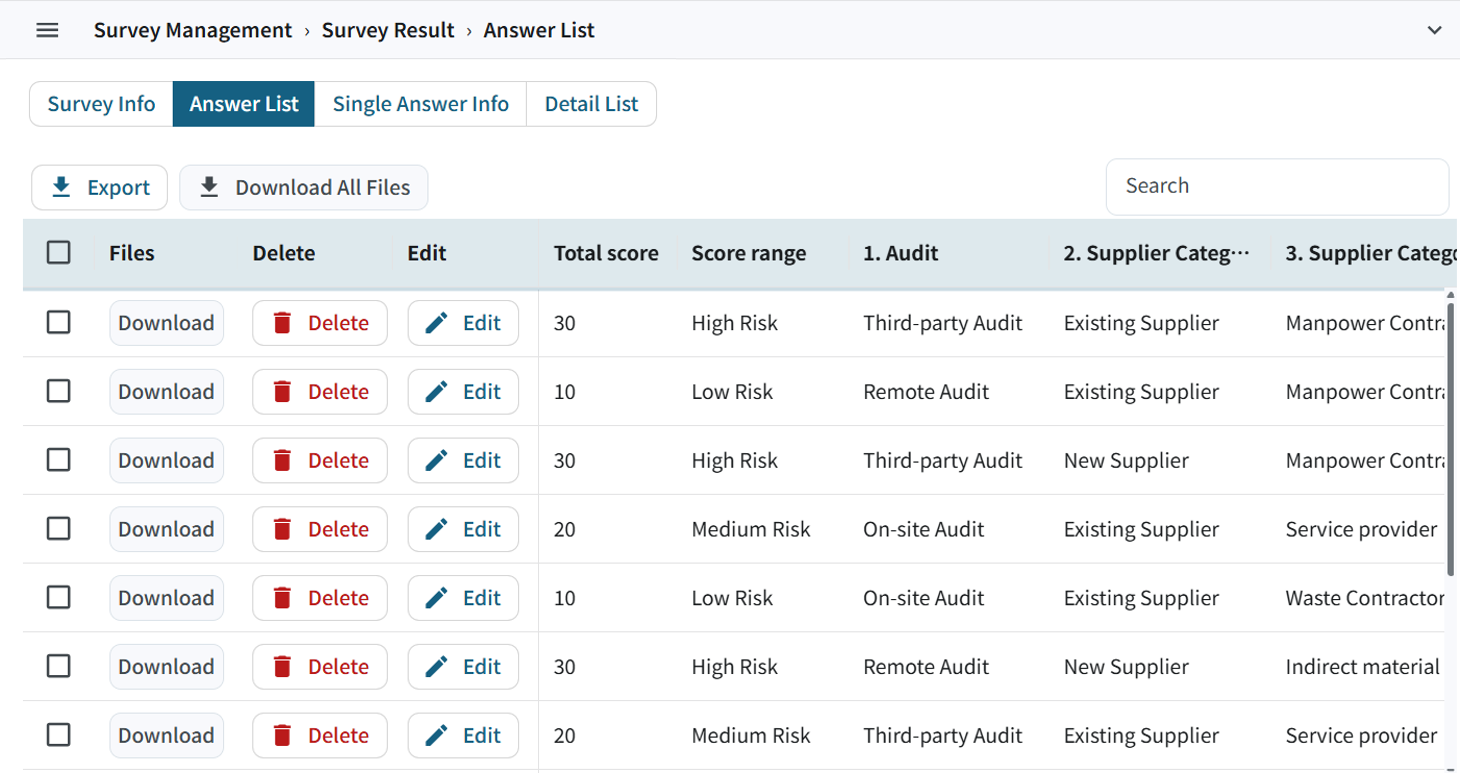The width and height of the screenshot is (1460, 773).
Task: Click Service provider in the On-site Audit row
Action: (x=1362, y=529)
